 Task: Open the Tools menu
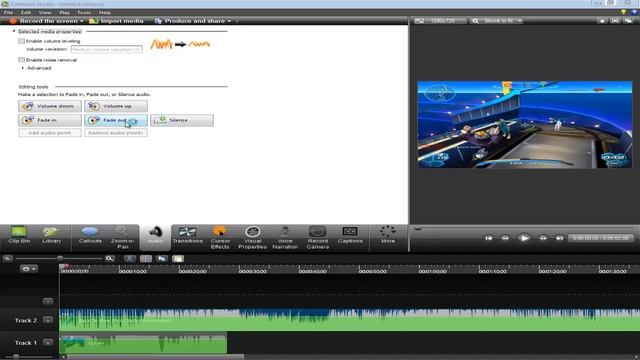(x=84, y=12)
